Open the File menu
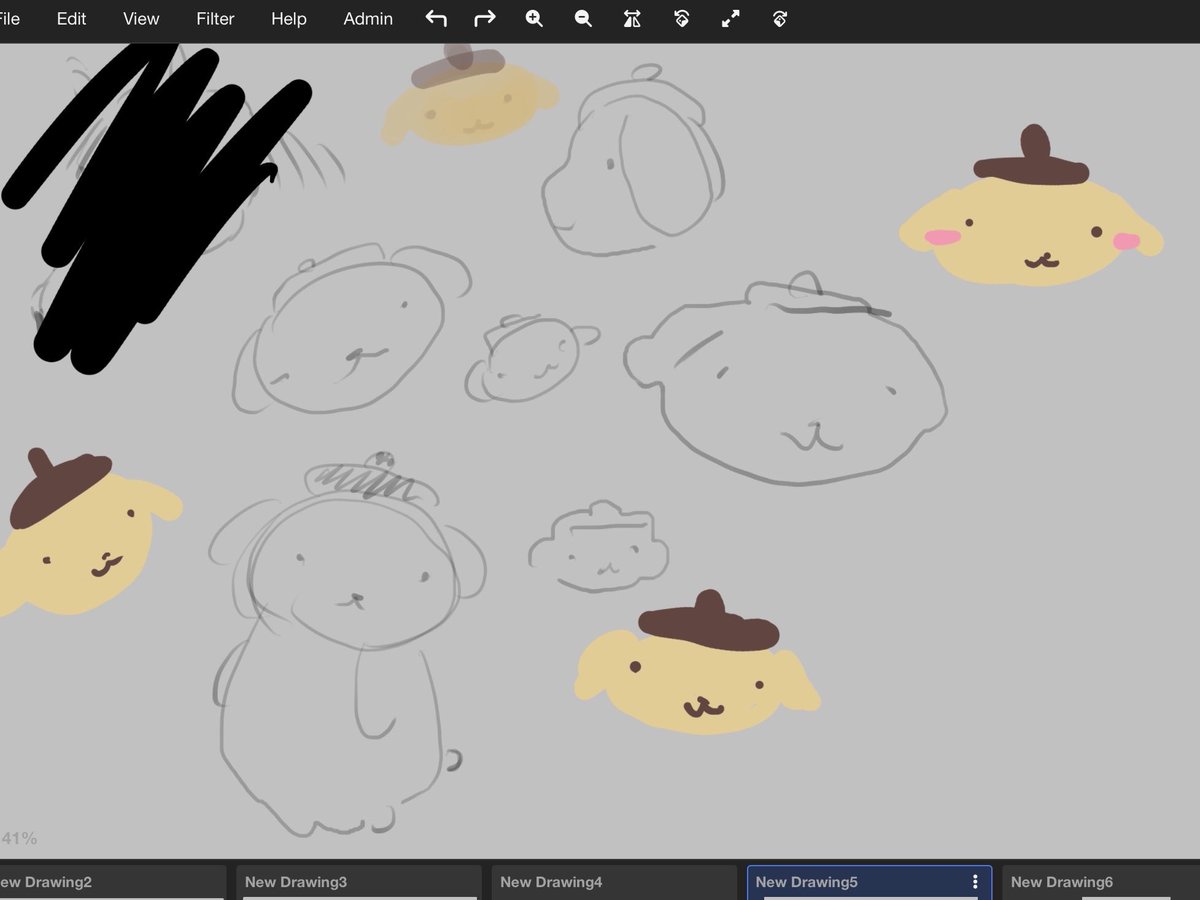1200x900 pixels. pyautogui.click(x=9, y=19)
